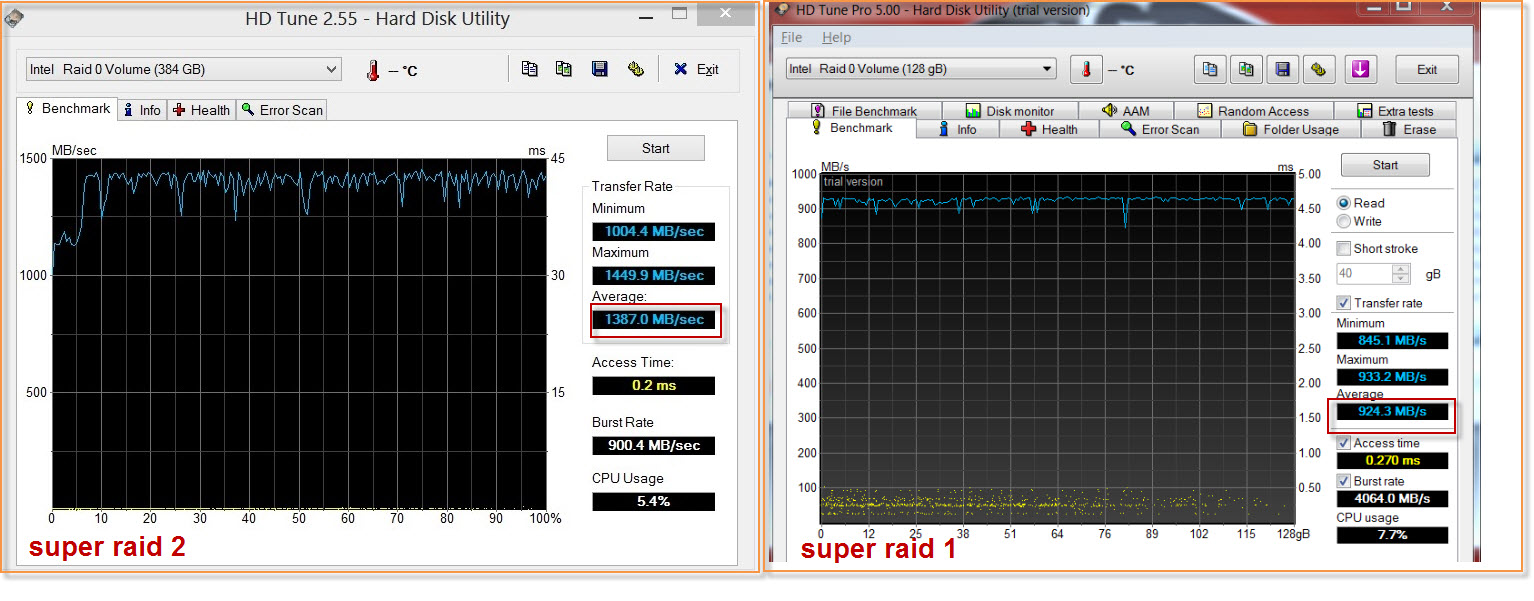Screen dimensions: 1534x601
Task: Click Start button in HD Tune Pro
Action: 1385,165
